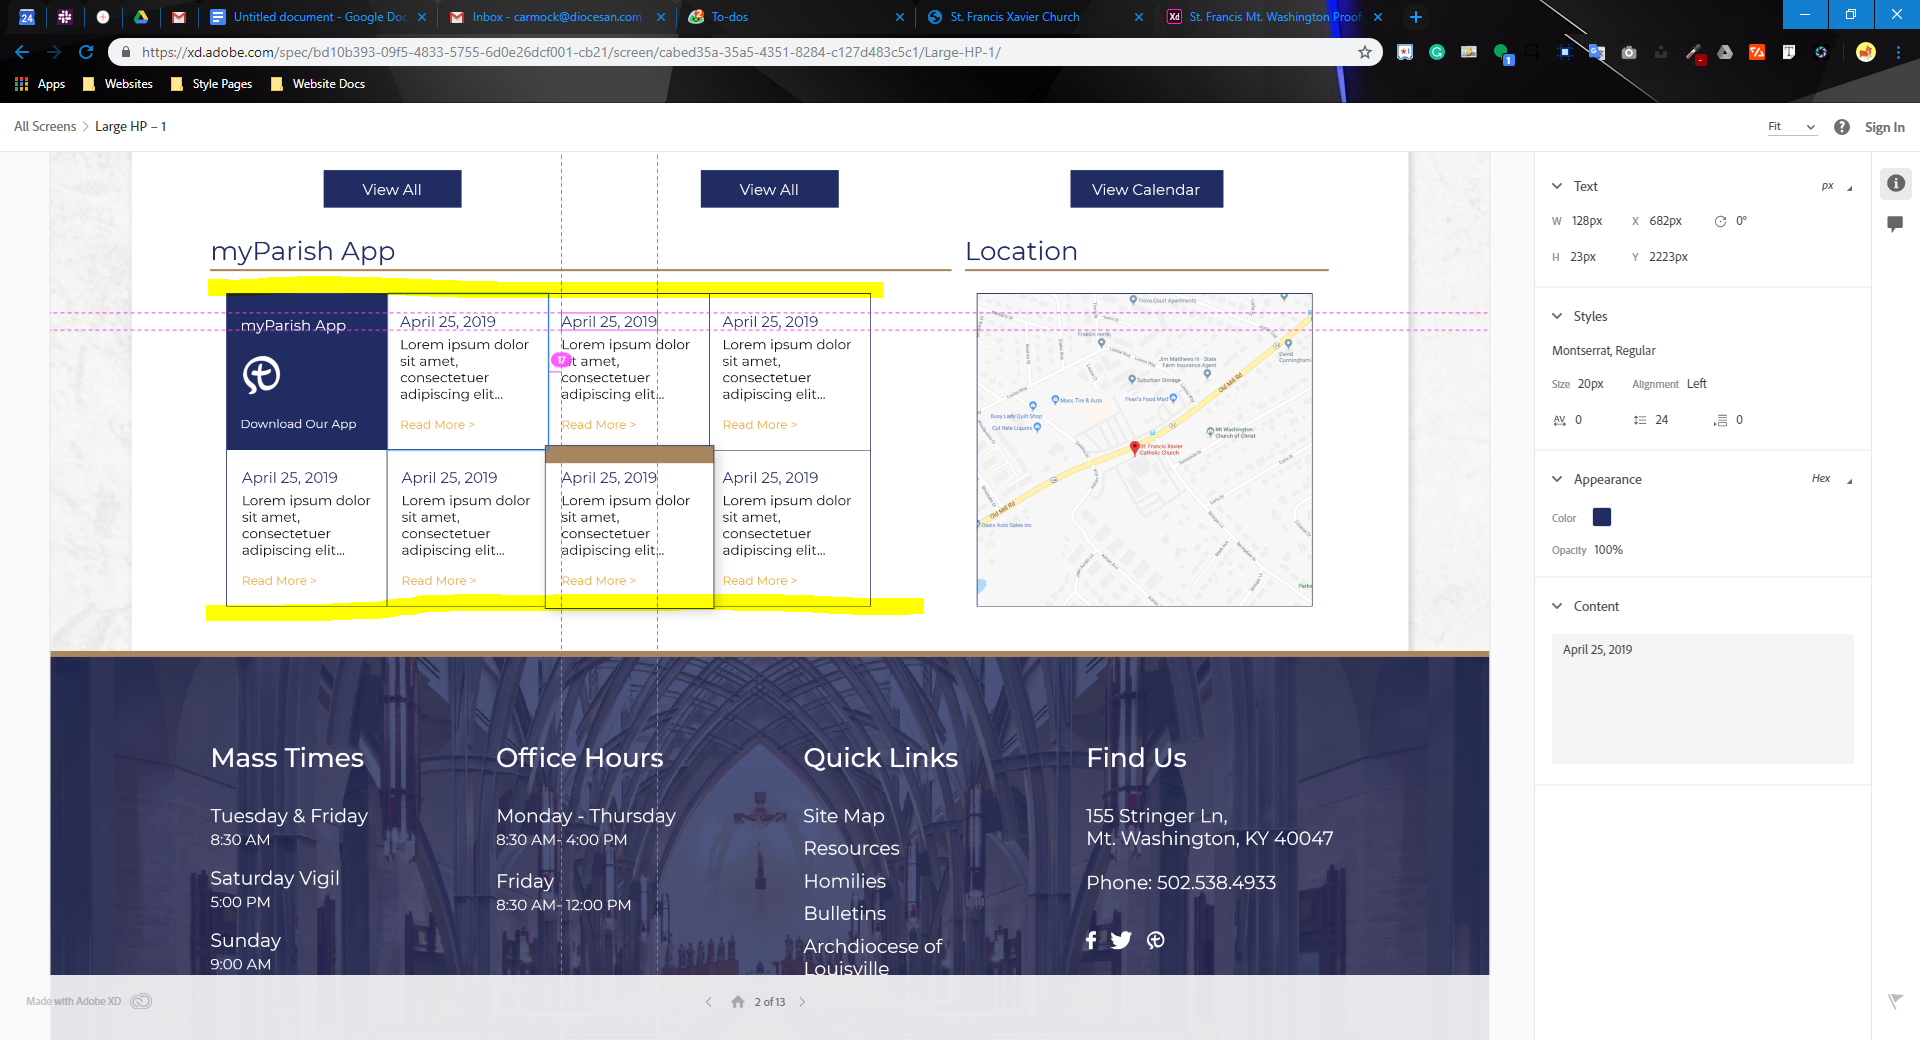Click the Facebook icon under Find Us

(x=1091, y=940)
